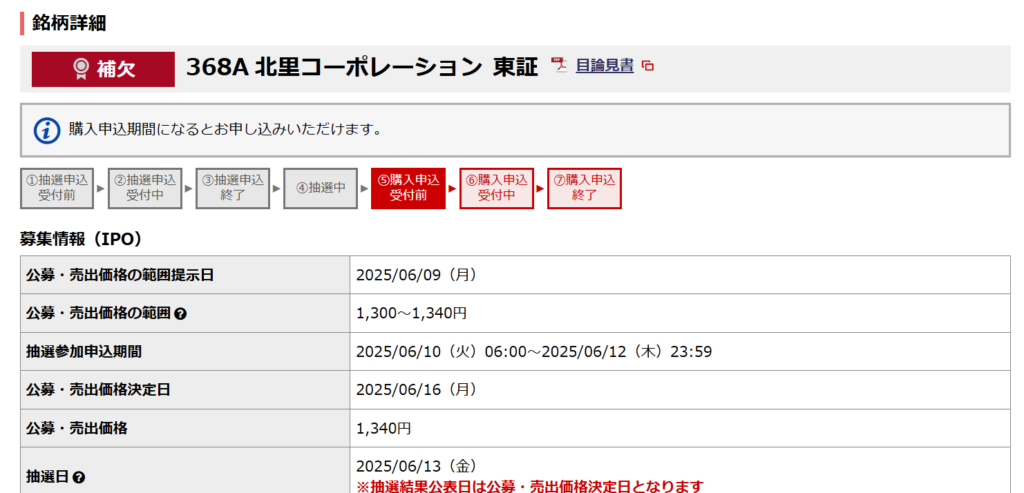Open help icon beside 公募・売出価格の範囲
Viewport: 1024px width, 493px height.
click(x=181, y=314)
